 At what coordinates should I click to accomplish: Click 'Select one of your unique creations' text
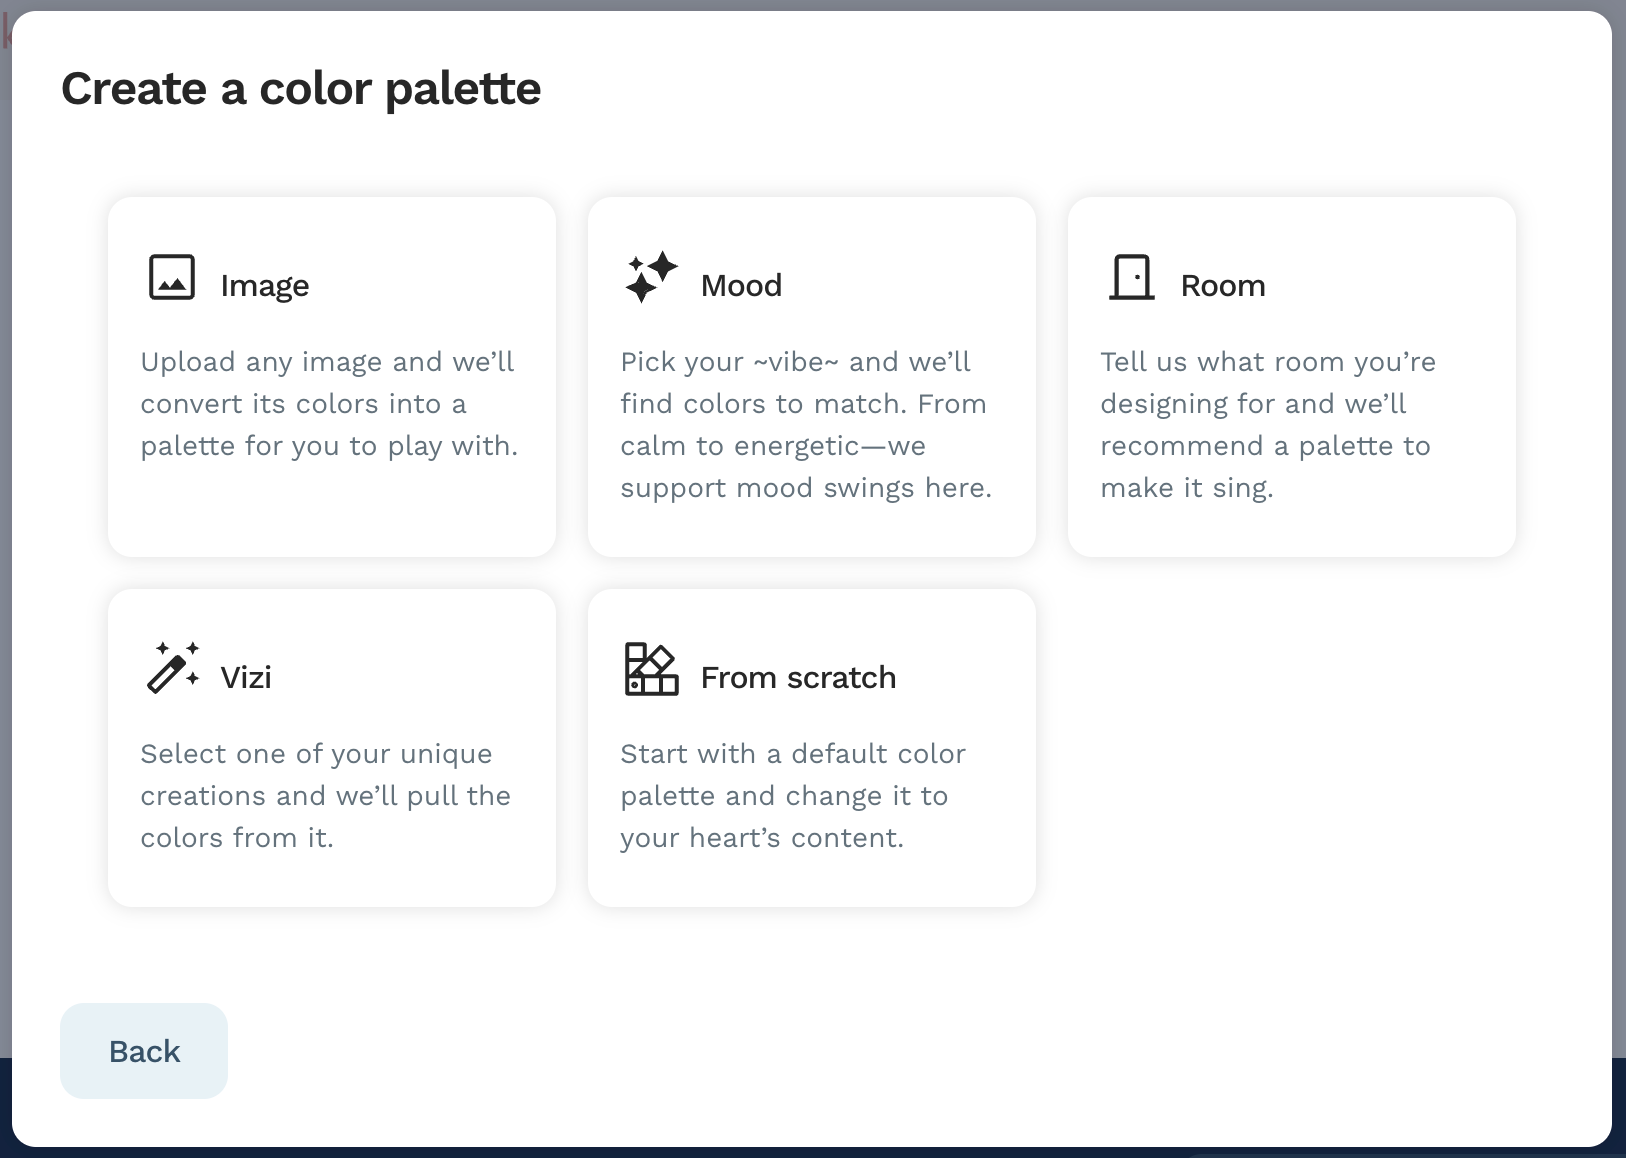pos(326,796)
